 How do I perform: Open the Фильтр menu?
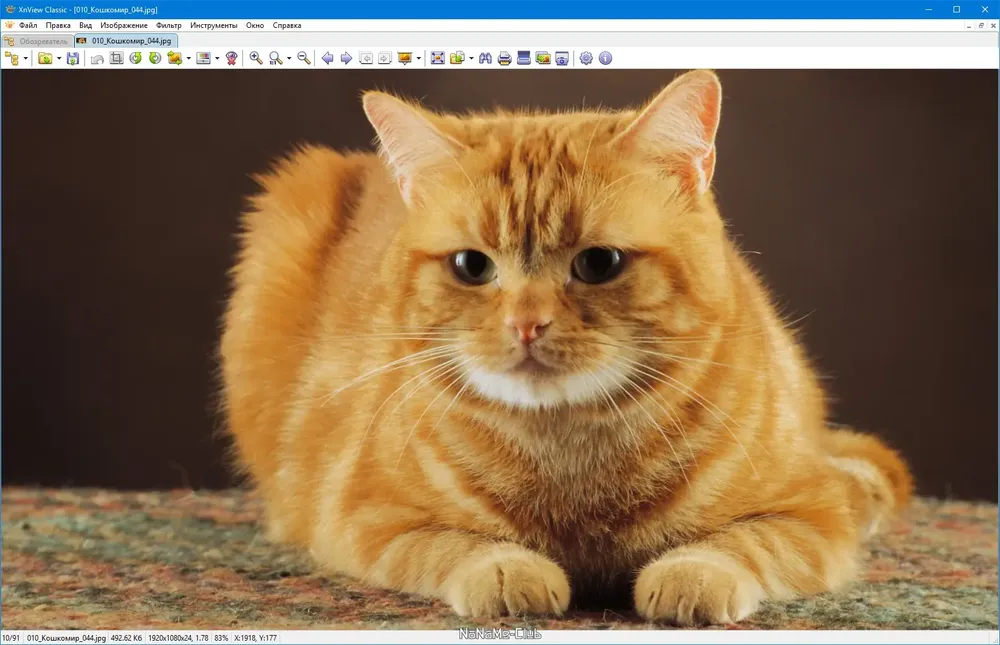(x=168, y=26)
